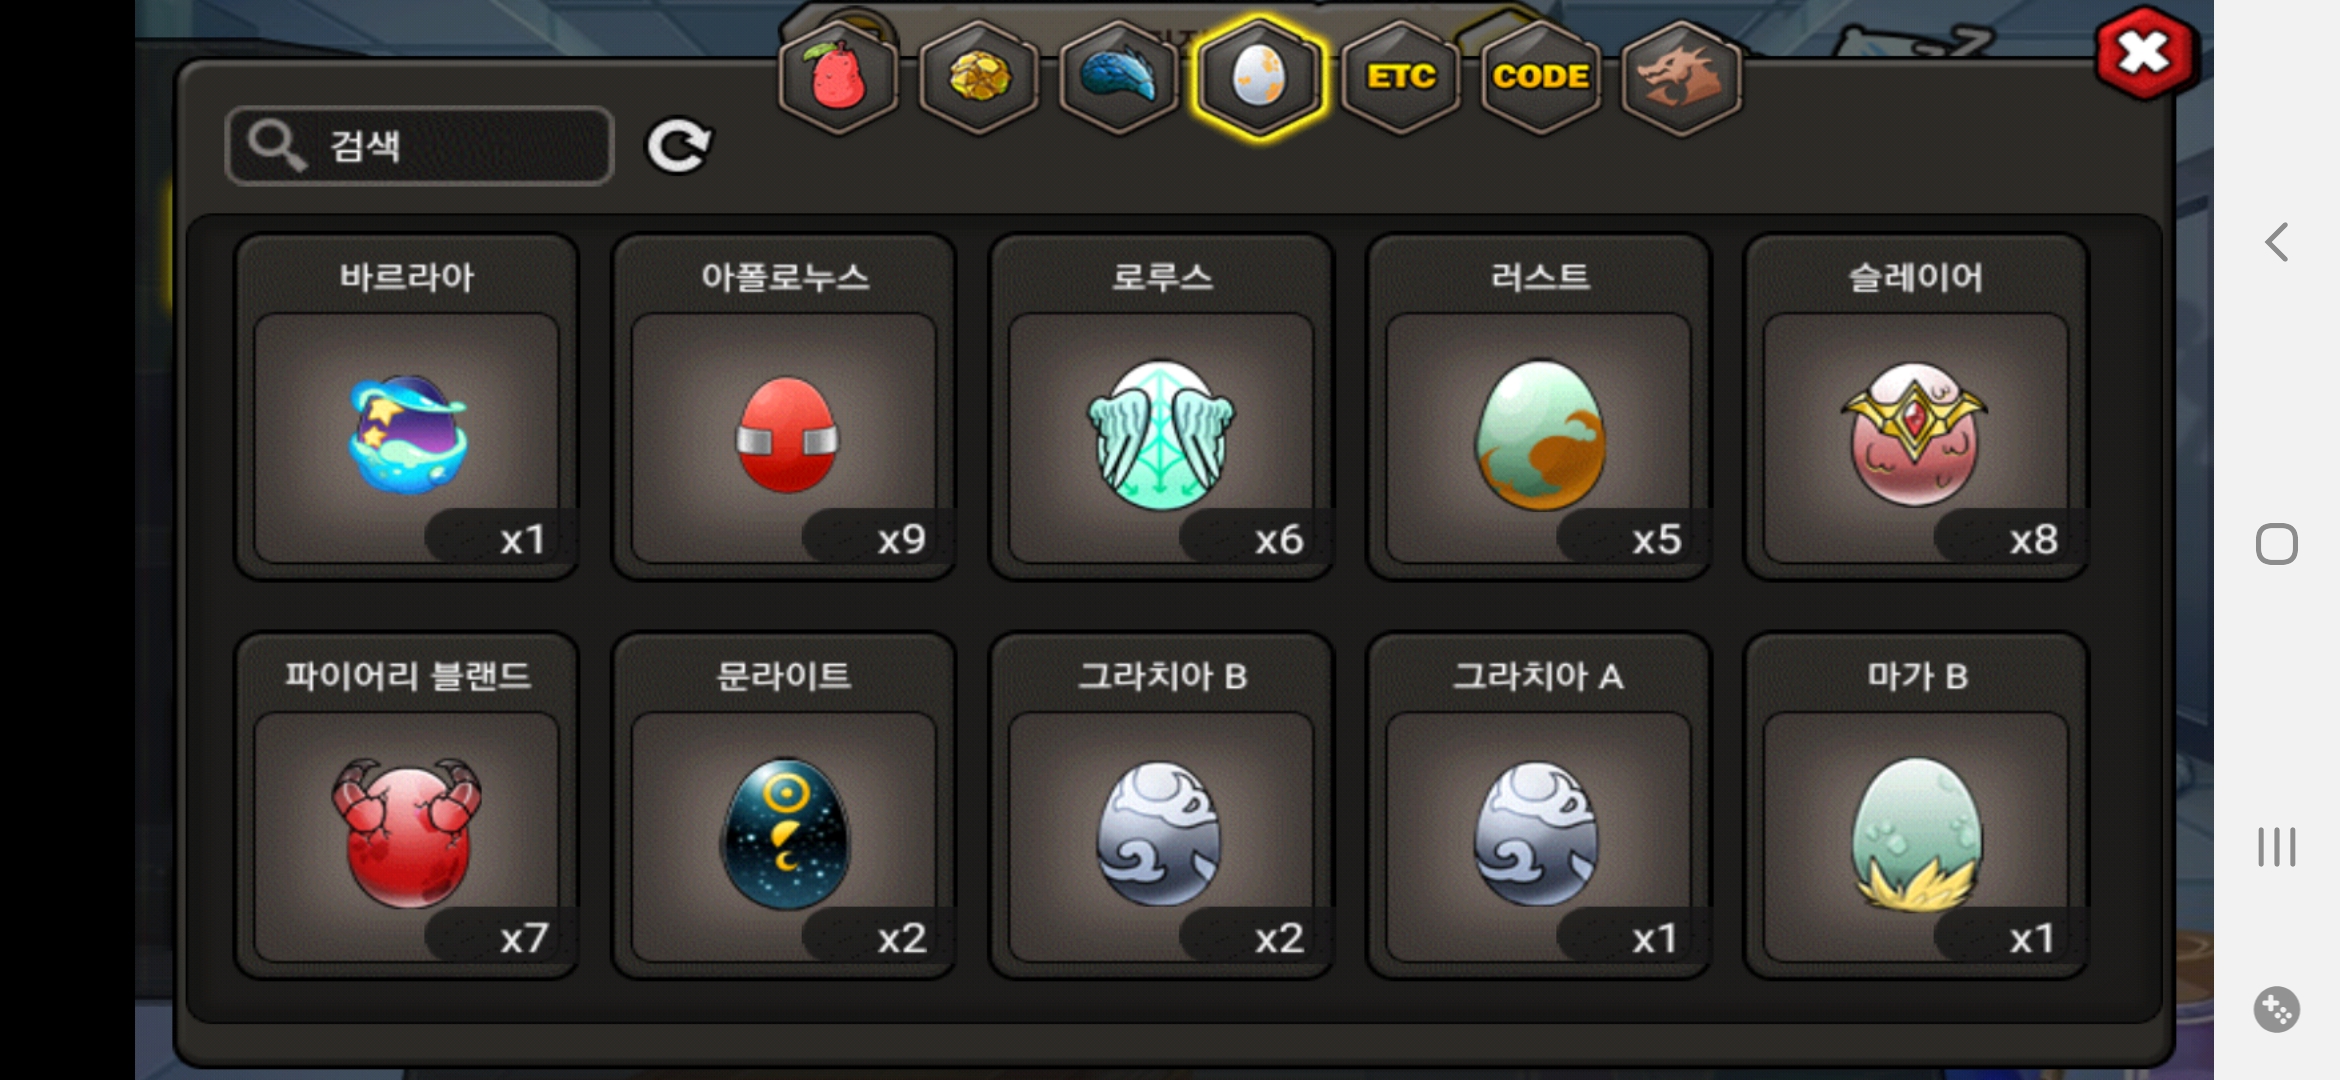Select the 파이어리 블랜드 horned egg

pyautogui.click(x=406, y=806)
